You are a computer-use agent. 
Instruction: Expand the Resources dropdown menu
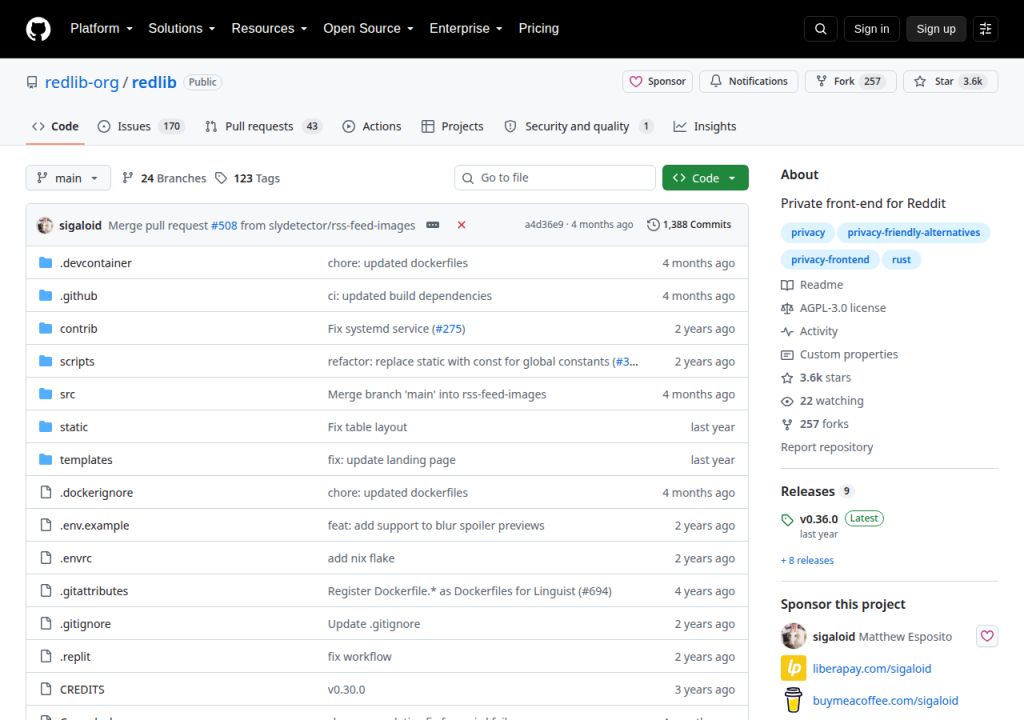pyautogui.click(x=269, y=29)
